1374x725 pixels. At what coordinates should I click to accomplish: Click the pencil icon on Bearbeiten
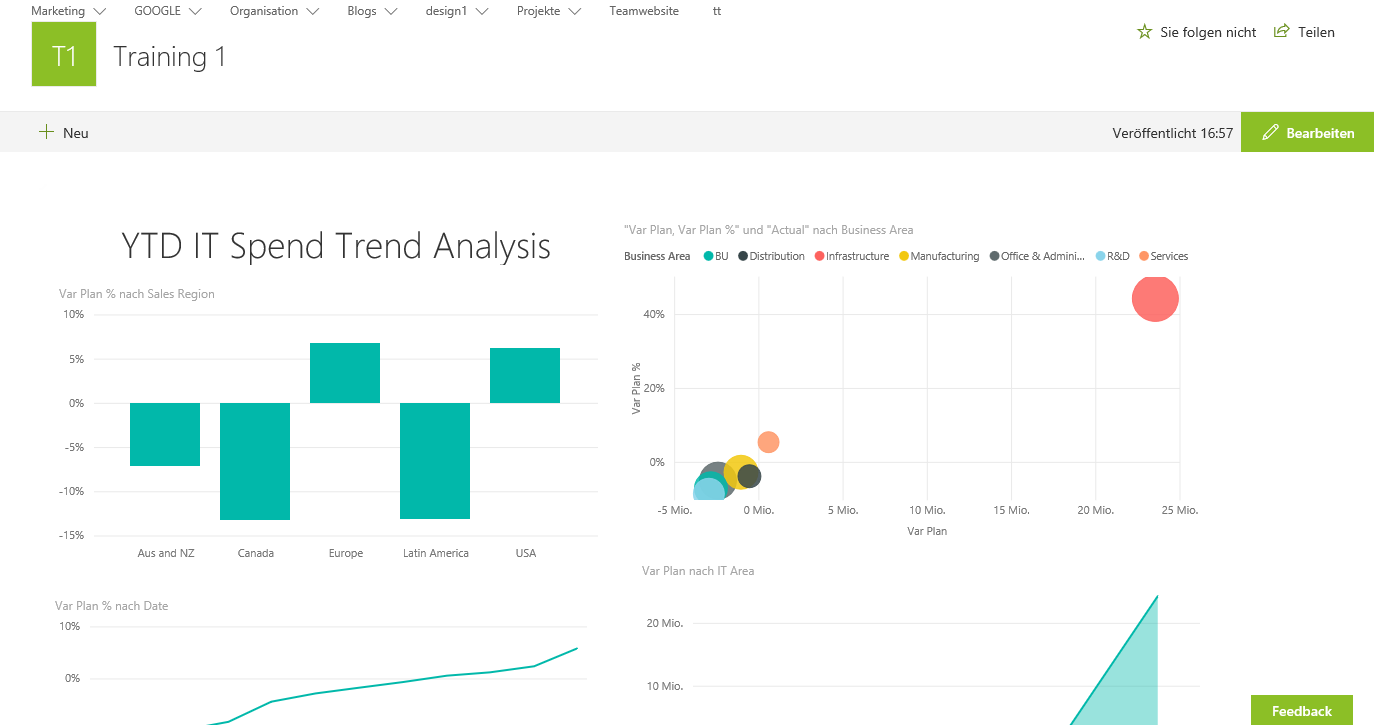[1270, 133]
